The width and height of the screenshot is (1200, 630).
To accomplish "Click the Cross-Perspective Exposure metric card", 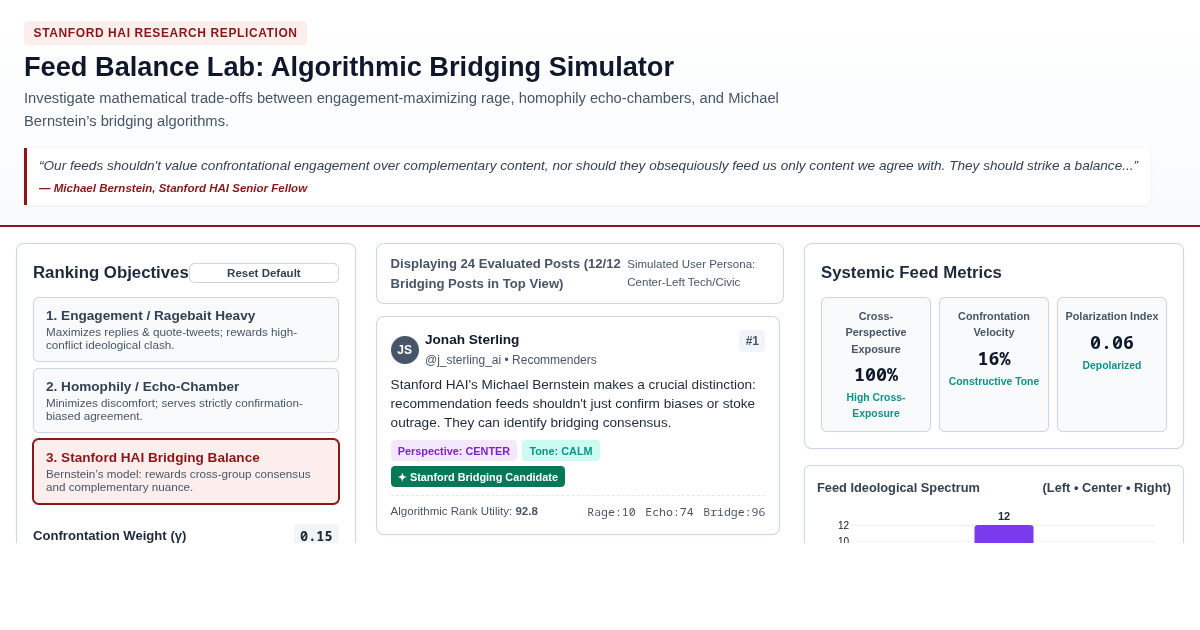I will (876, 364).
